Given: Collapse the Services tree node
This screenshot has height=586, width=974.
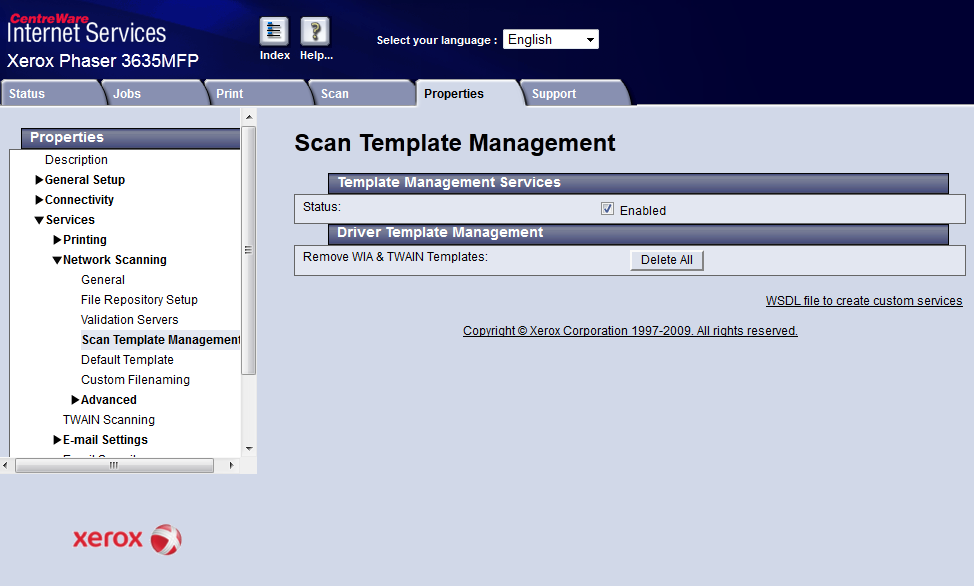Looking at the screenshot, I should [39, 220].
